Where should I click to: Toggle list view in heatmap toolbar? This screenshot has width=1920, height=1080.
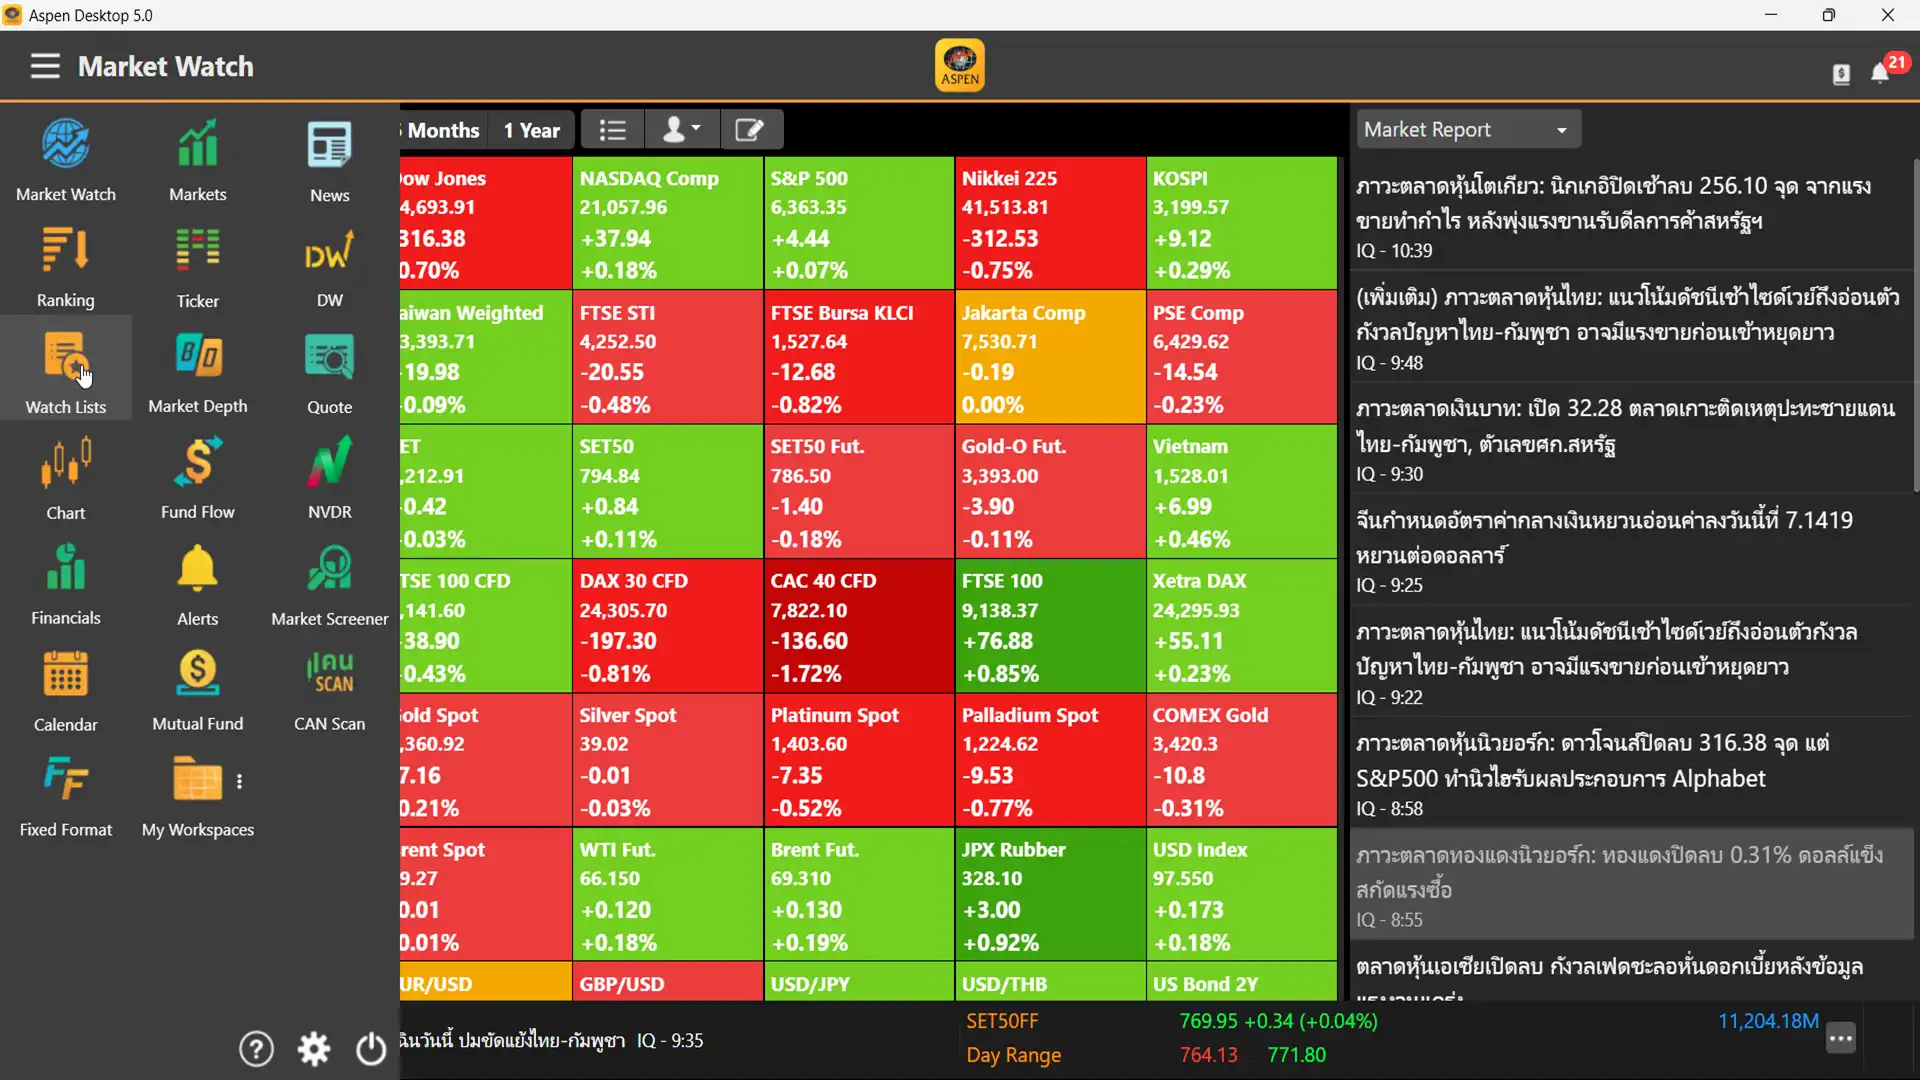tap(612, 130)
